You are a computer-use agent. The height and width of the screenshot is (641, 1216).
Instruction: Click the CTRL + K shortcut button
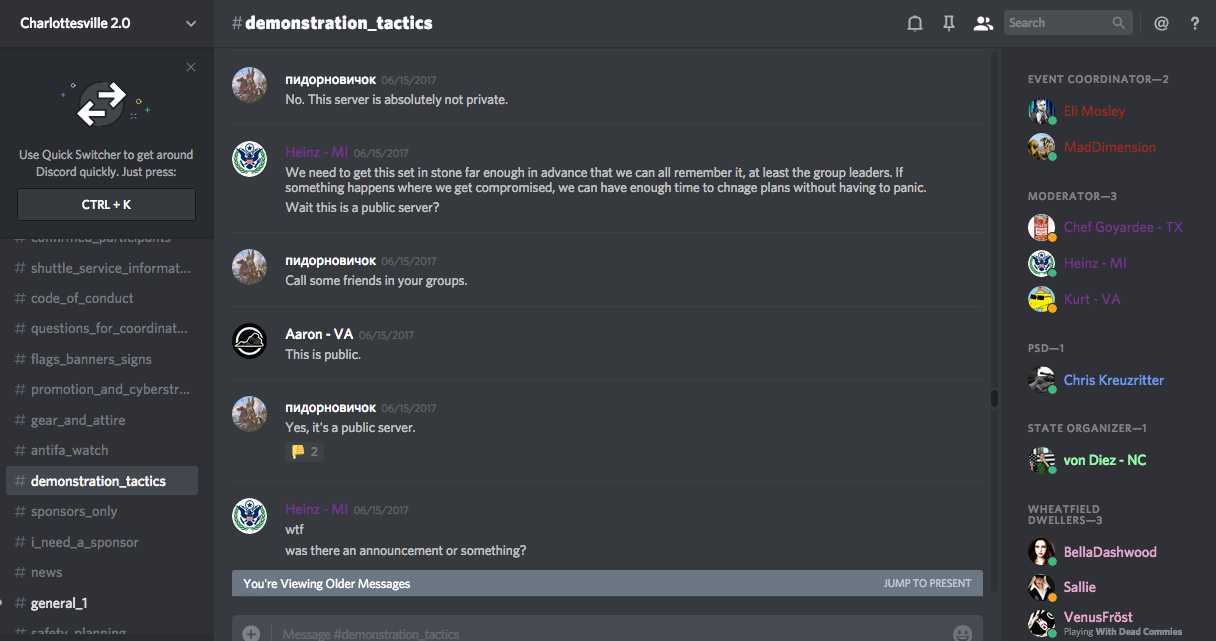[107, 204]
